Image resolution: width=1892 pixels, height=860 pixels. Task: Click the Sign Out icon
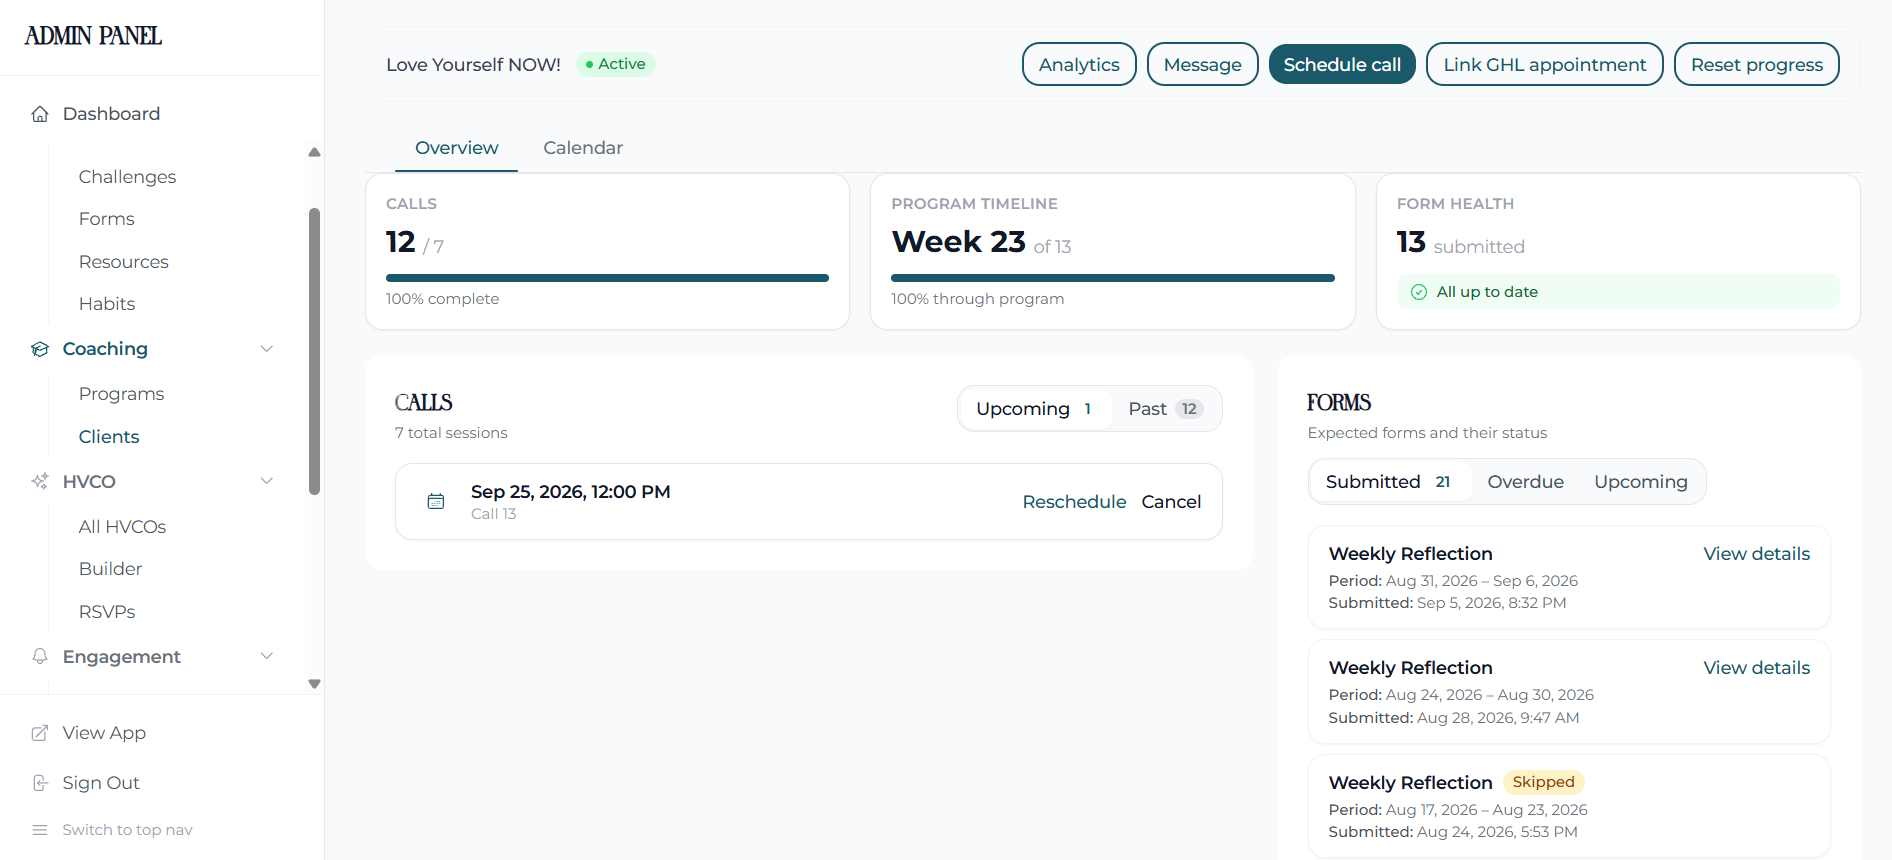coord(40,783)
